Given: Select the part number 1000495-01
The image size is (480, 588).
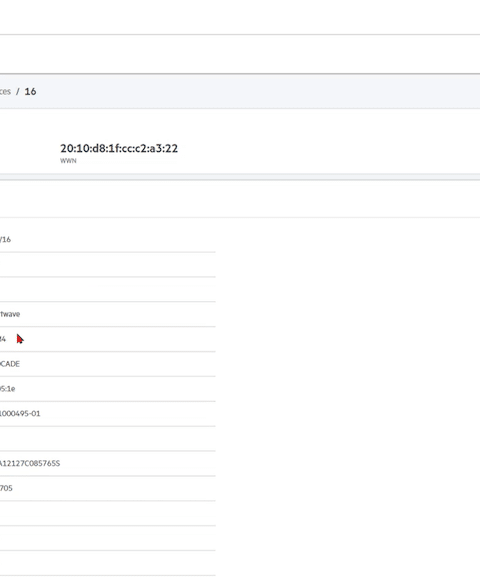Looking at the screenshot, I should [x=20, y=413].
